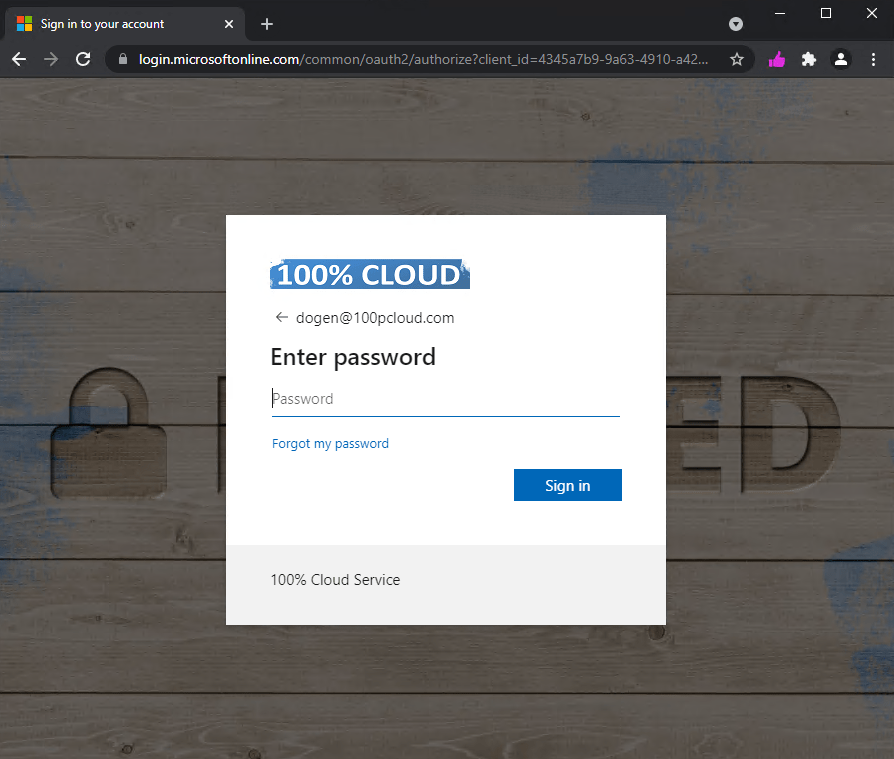Select the 'Sign in to your account' tab

[110, 24]
